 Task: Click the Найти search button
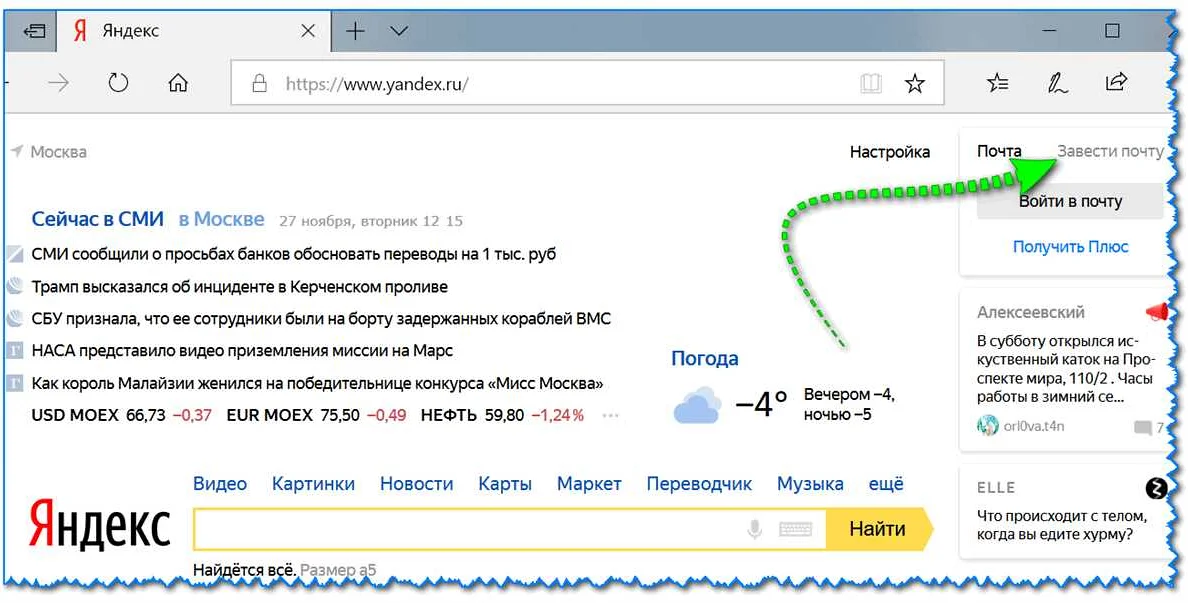tap(877, 529)
